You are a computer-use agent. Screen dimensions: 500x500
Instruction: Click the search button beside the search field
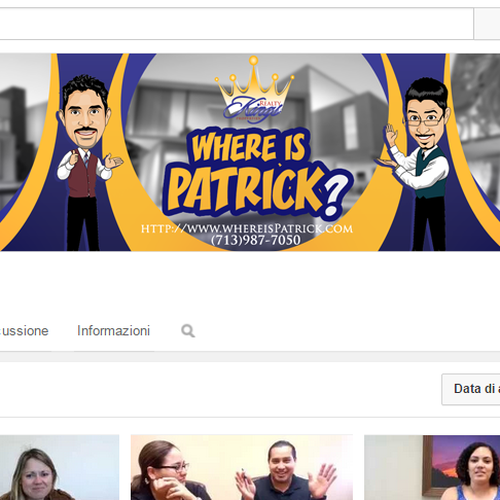[487, 24]
